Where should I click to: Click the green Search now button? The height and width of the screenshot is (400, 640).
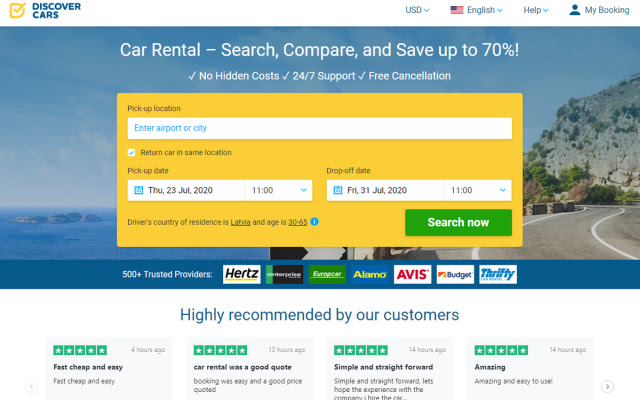click(458, 222)
